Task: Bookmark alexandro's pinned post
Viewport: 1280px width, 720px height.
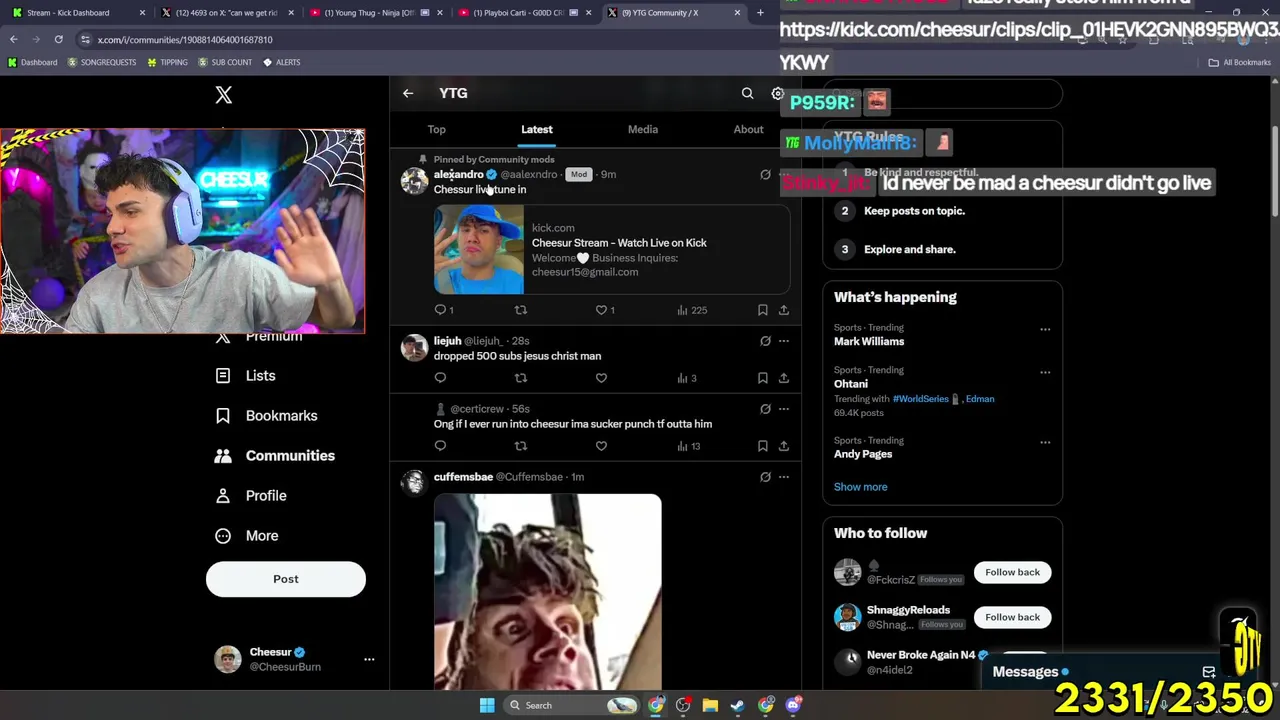Action: tap(762, 310)
